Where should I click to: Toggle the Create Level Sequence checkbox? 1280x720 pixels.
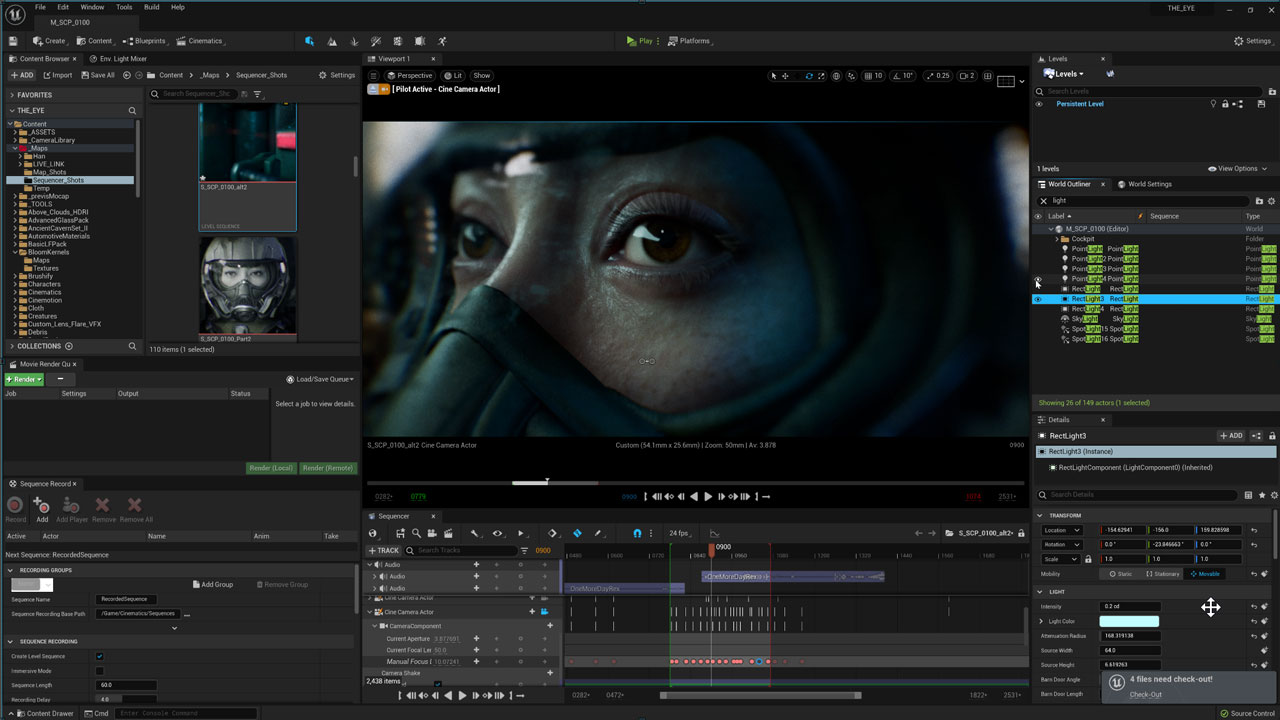(99, 656)
